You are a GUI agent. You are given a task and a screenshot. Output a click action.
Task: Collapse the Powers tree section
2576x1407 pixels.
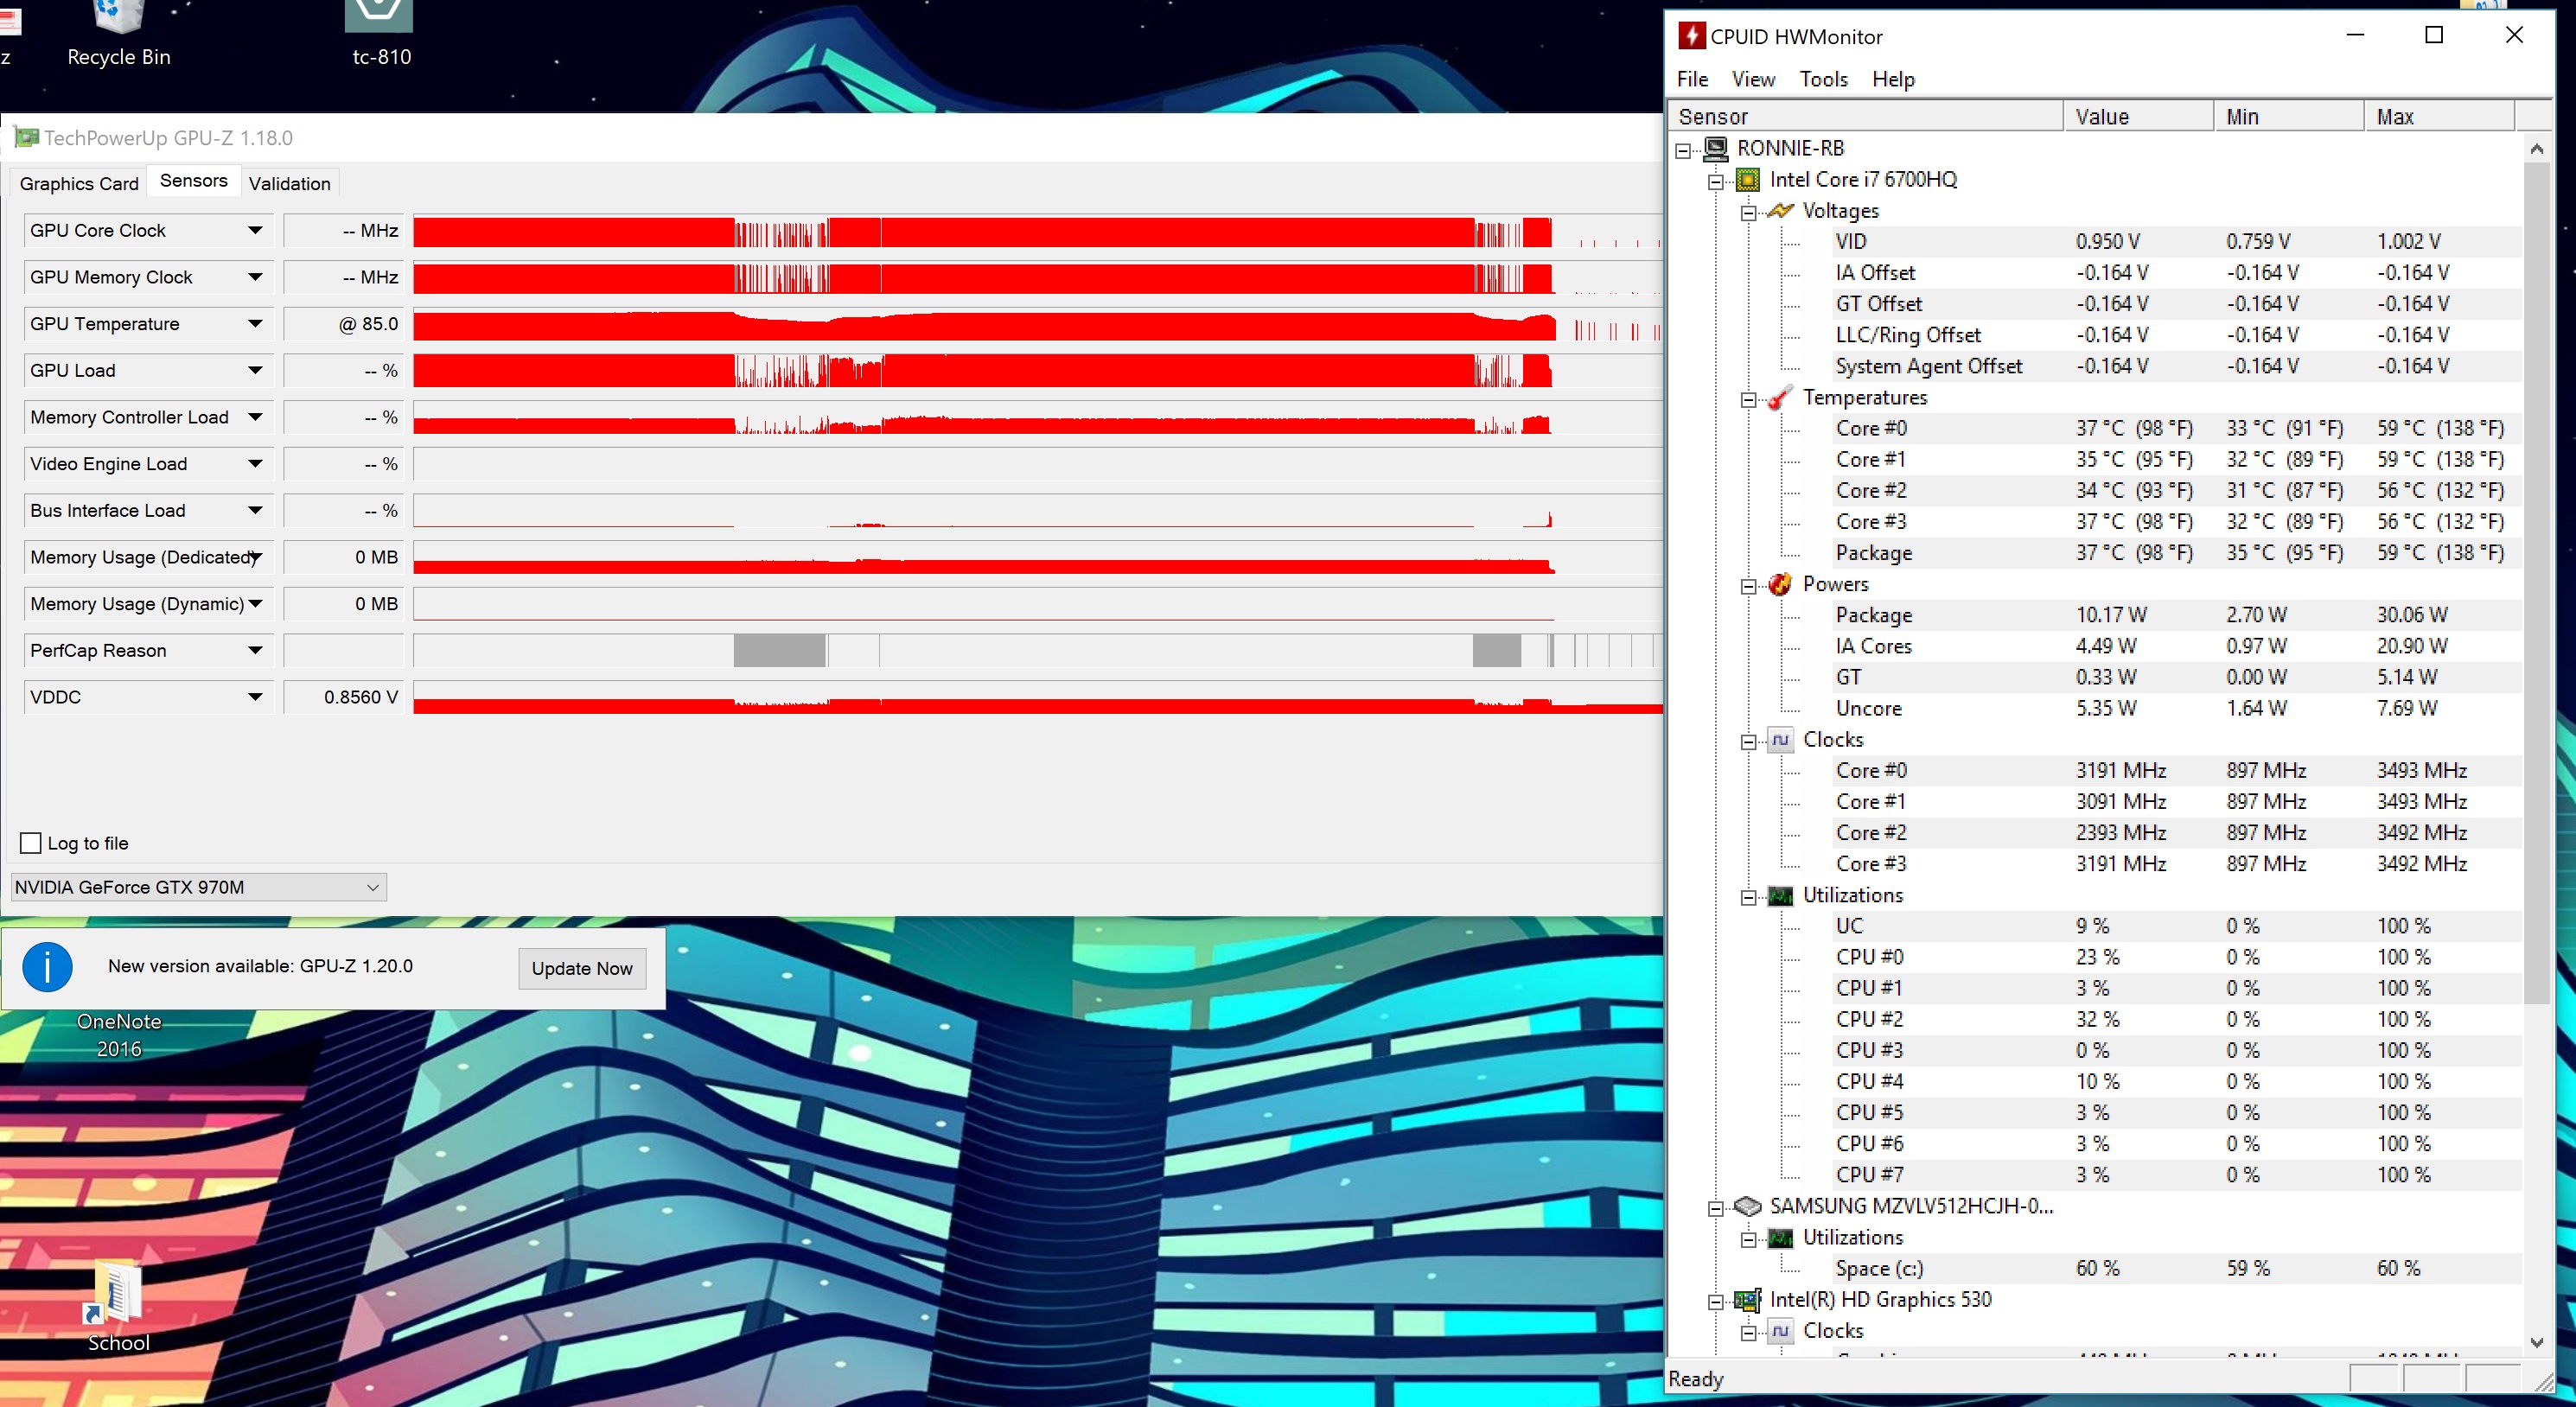click(1748, 586)
